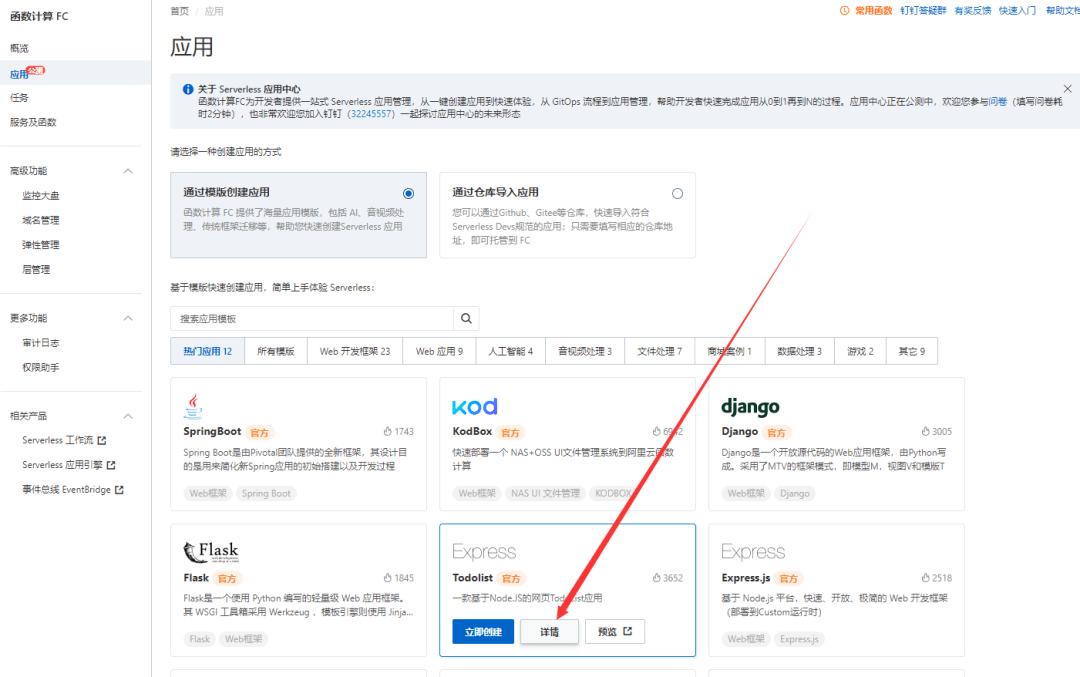The height and width of the screenshot is (677, 1080).
Task: Switch to 游戏 2 tab
Action: click(860, 351)
